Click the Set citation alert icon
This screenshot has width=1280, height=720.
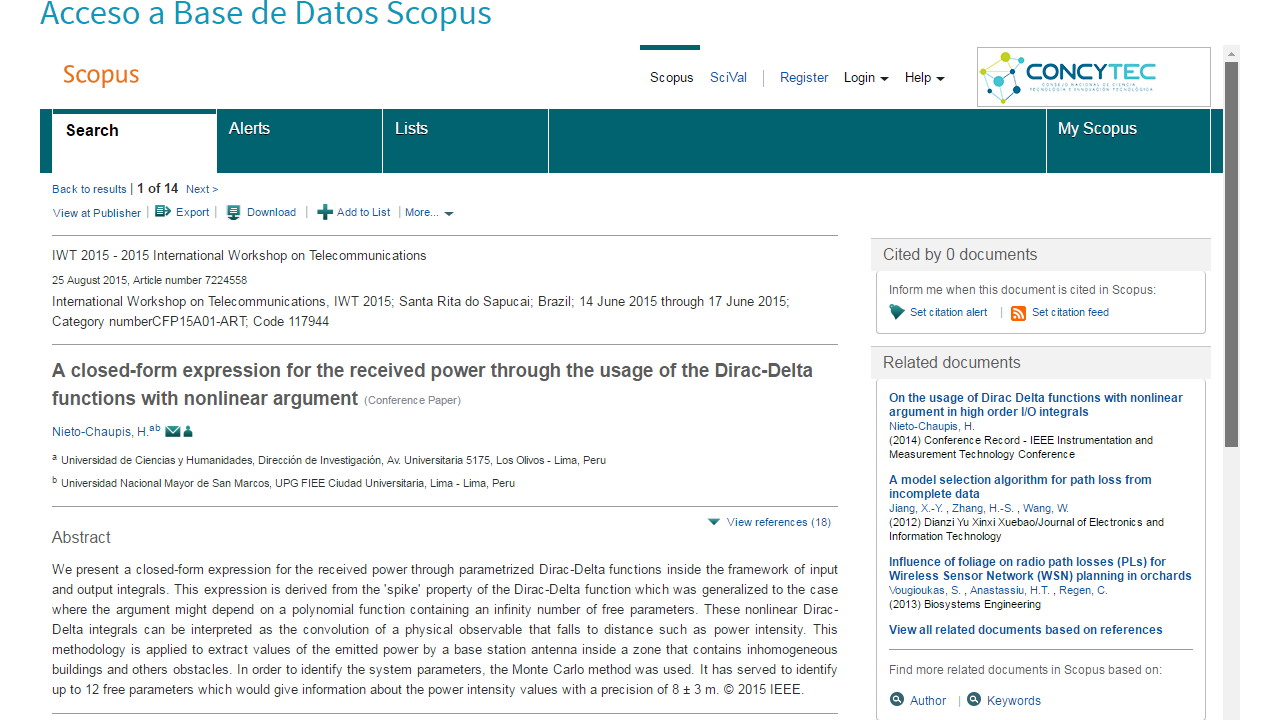[897, 313]
